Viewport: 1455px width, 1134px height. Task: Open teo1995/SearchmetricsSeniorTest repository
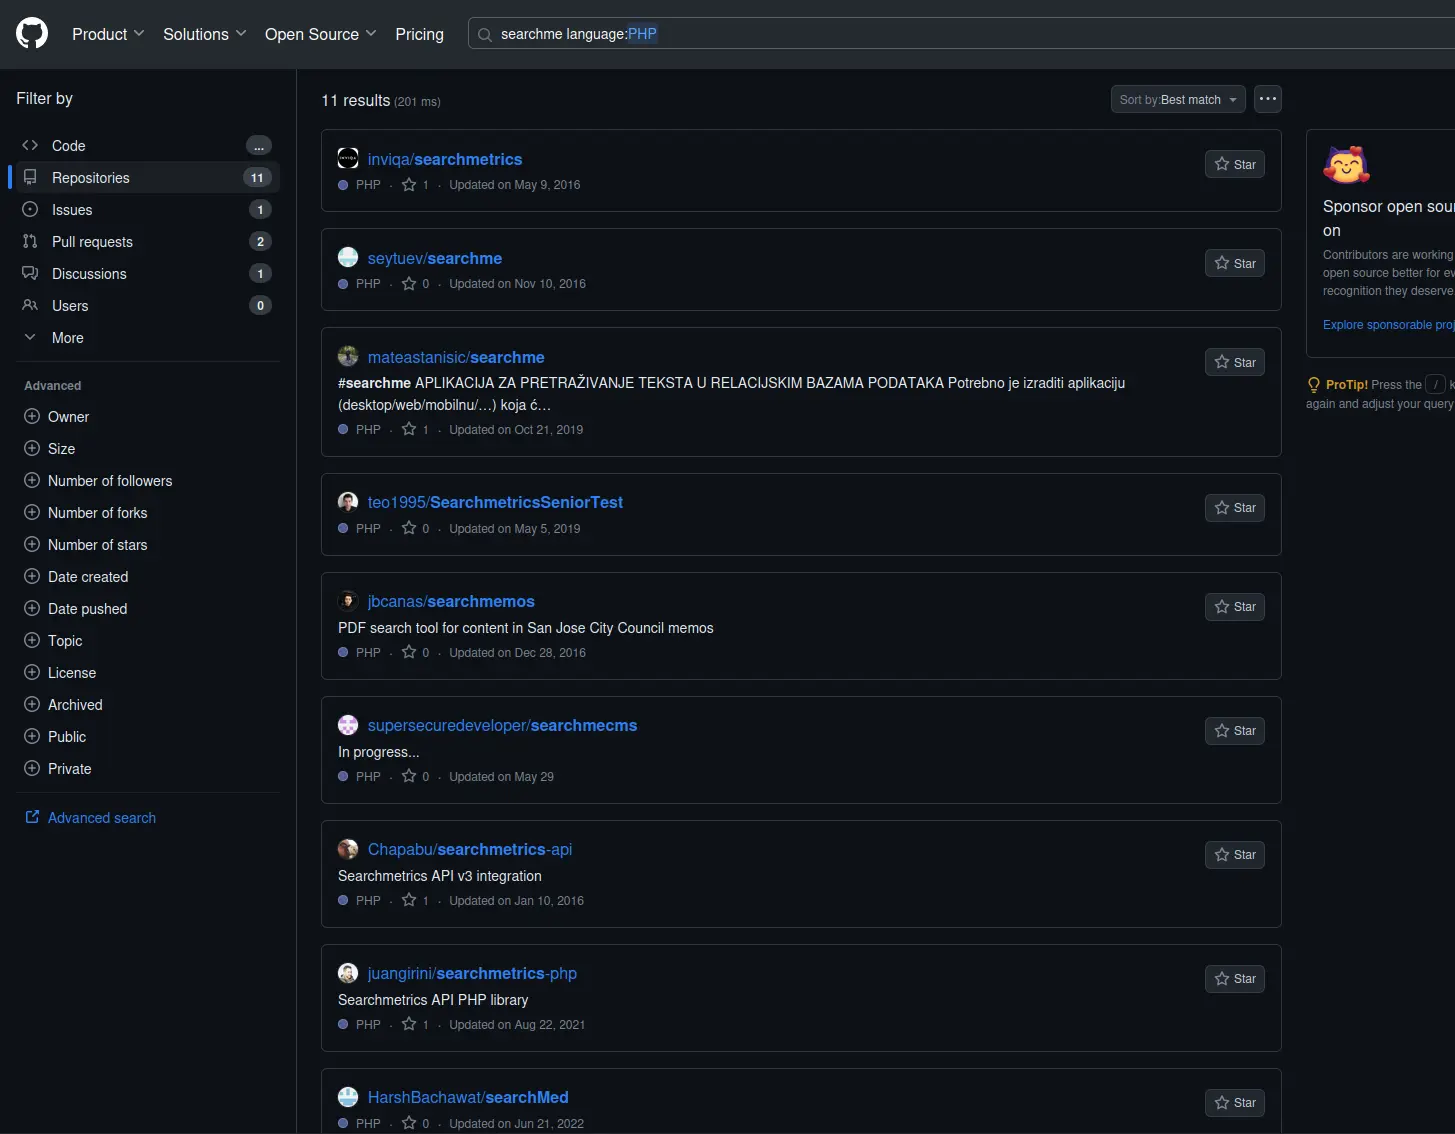[495, 502]
